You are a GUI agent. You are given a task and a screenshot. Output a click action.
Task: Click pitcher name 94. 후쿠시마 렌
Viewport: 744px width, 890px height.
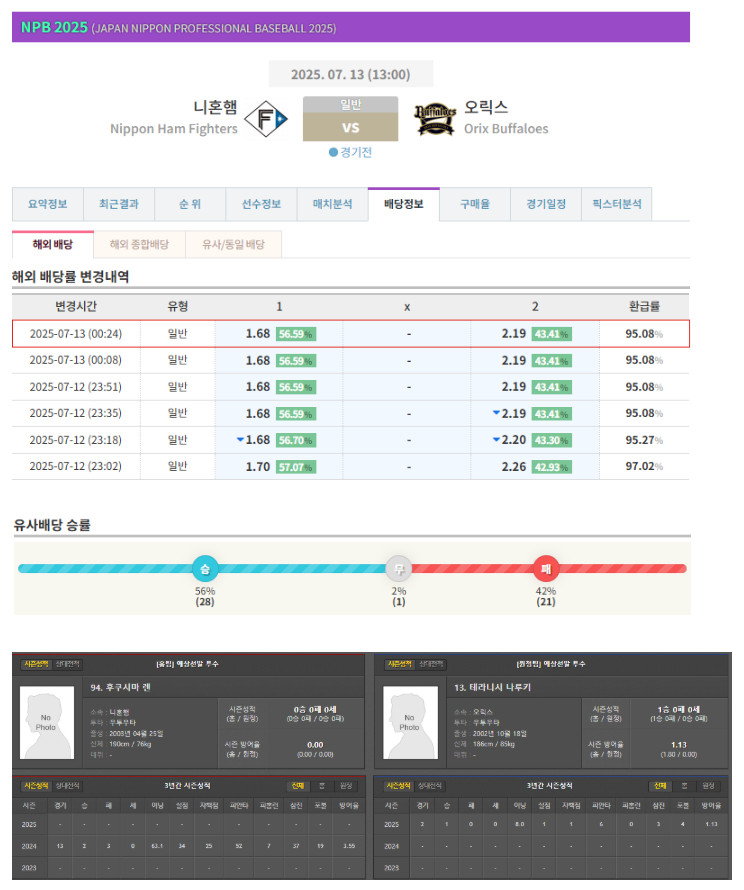click(120, 687)
